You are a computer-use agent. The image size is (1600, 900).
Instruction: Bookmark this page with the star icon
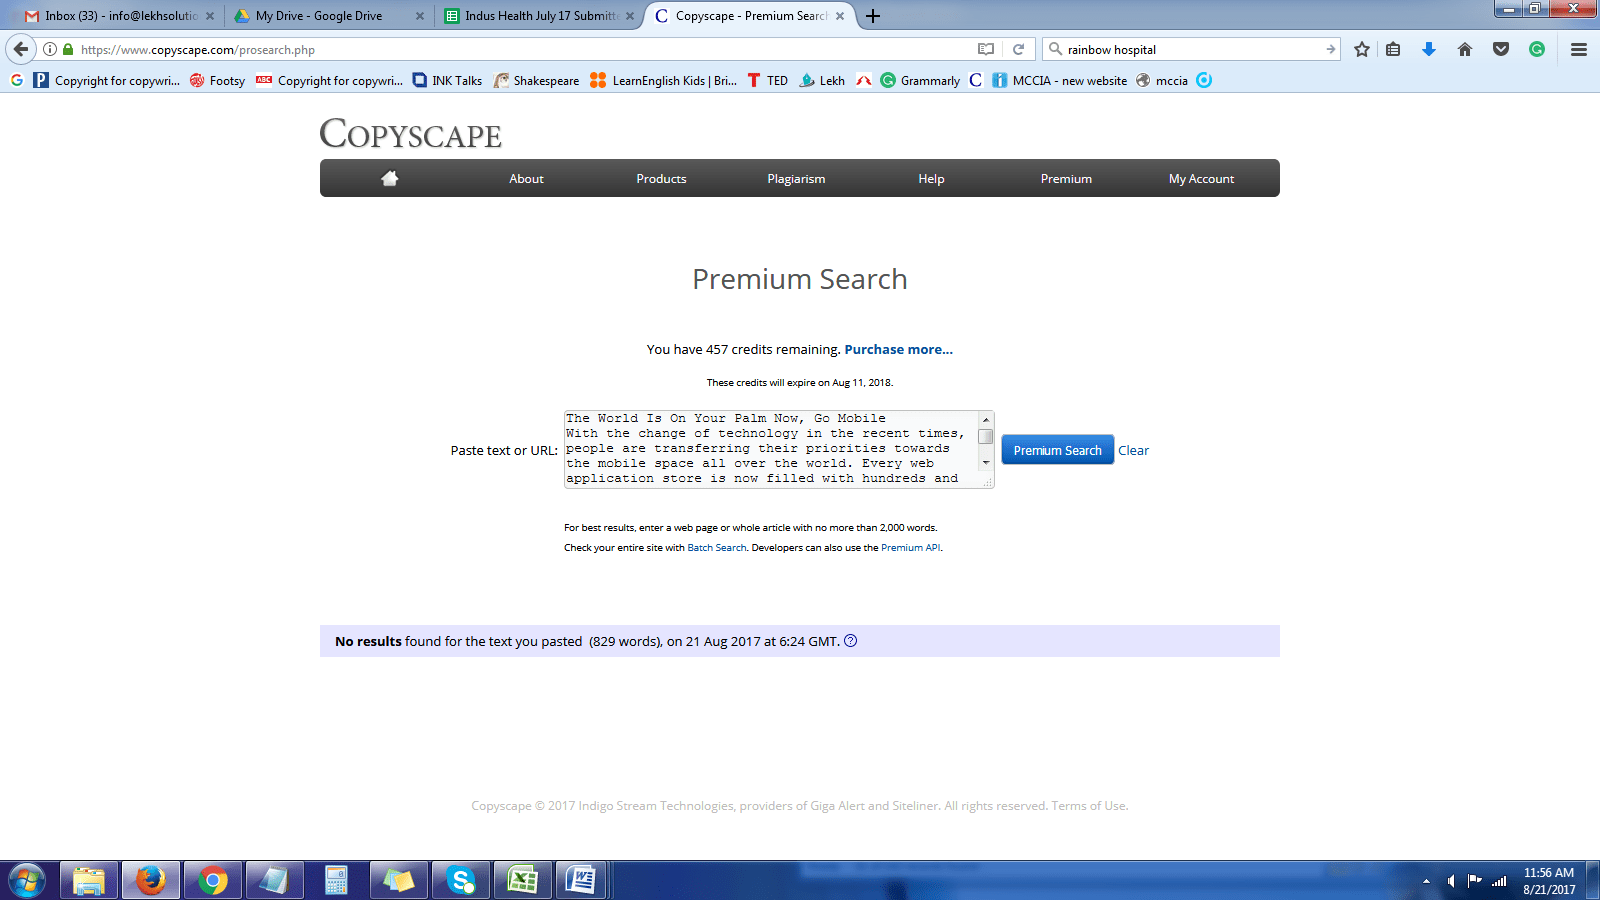pos(1362,49)
